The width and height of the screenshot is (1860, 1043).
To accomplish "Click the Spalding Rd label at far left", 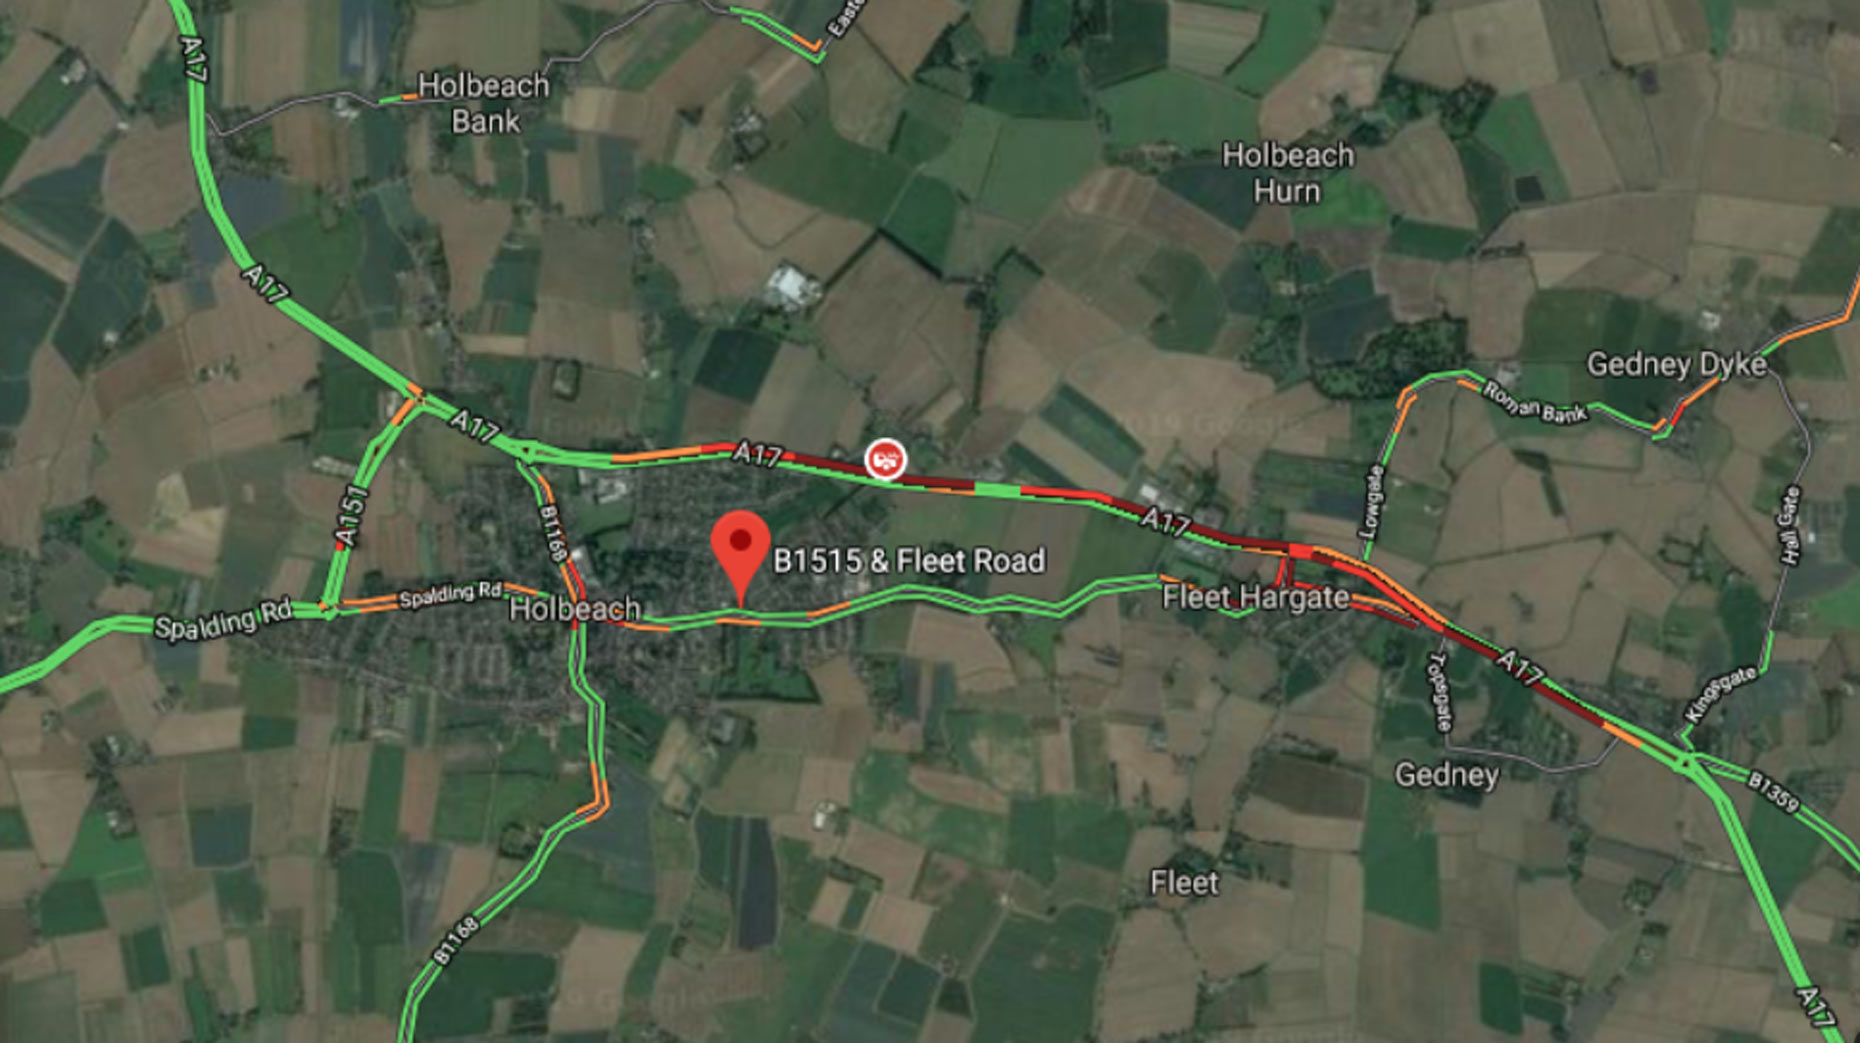I will click(x=222, y=620).
